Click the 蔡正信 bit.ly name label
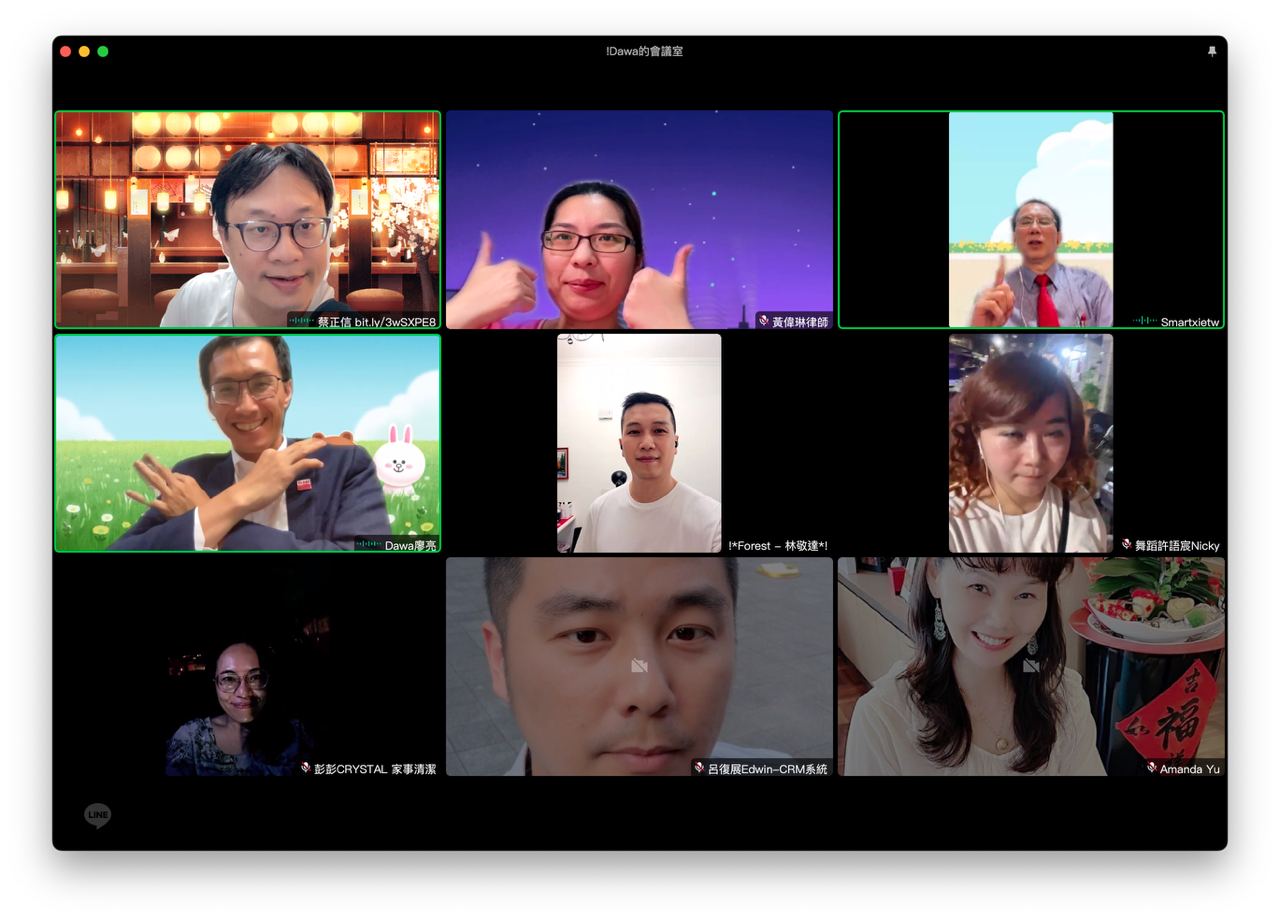The width and height of the screenshot is (1280, 920). pos(377,322)
